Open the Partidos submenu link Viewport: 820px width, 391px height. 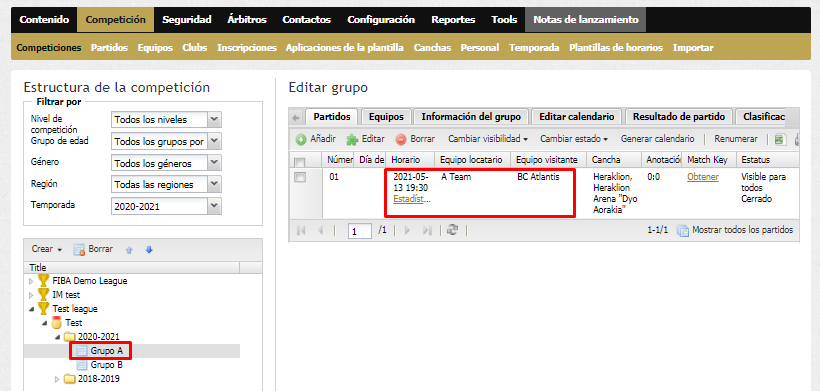pyautogui.click(x=109, y=48)
